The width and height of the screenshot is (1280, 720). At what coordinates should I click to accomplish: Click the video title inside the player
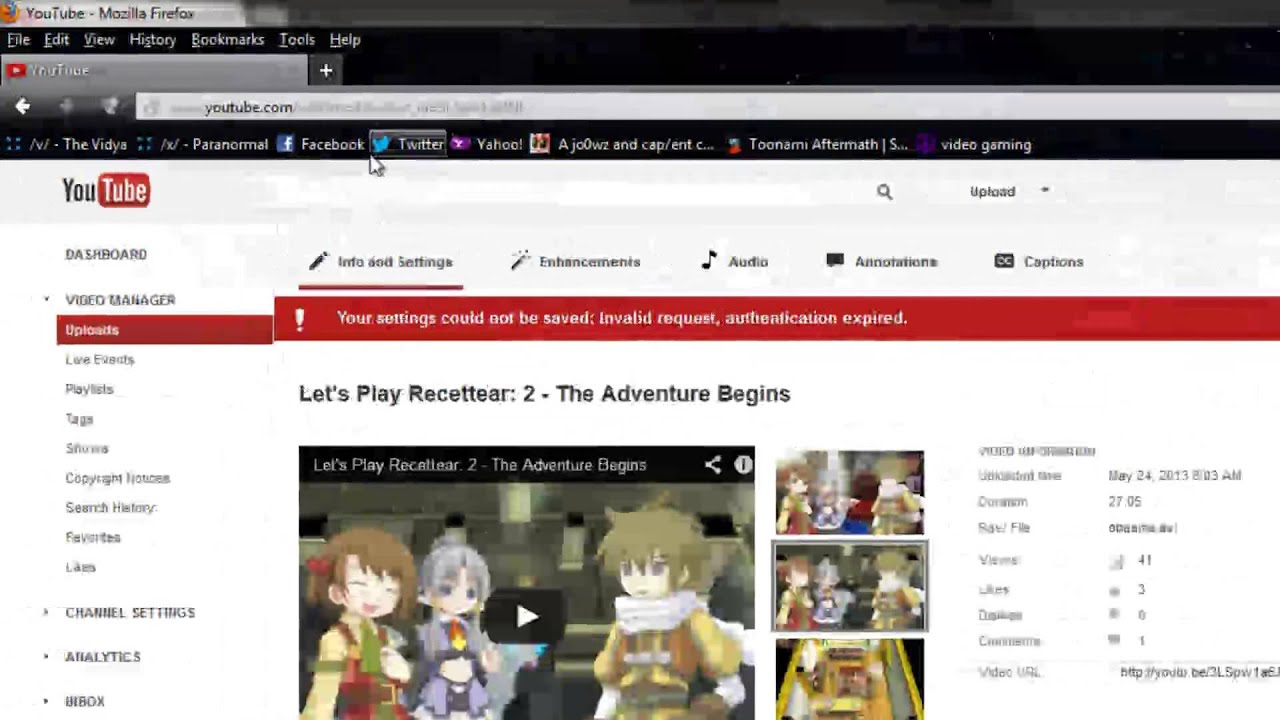tap(480, 465)
